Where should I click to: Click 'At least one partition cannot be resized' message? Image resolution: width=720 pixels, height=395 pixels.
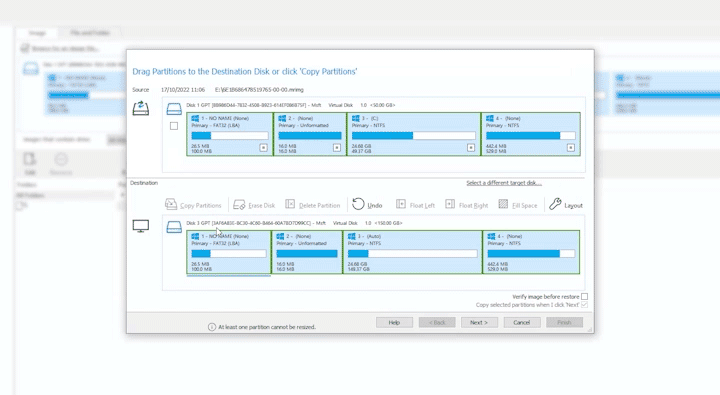pos(267,327)
